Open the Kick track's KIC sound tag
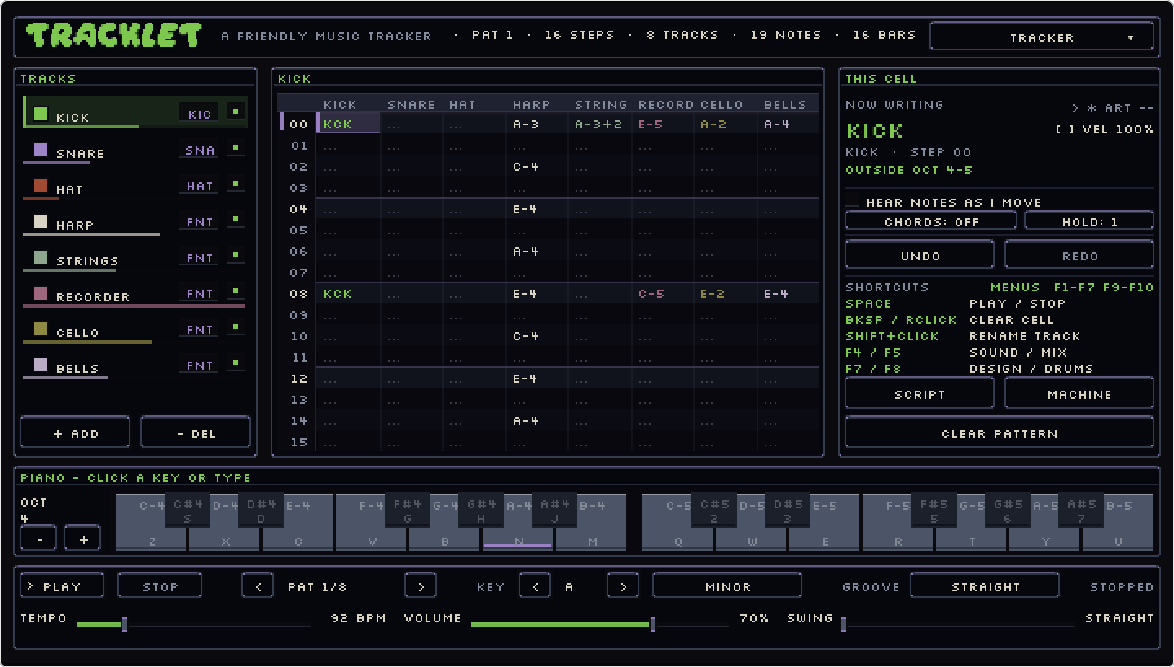This screenshot has height=667, width=1174. click(199, 114)
